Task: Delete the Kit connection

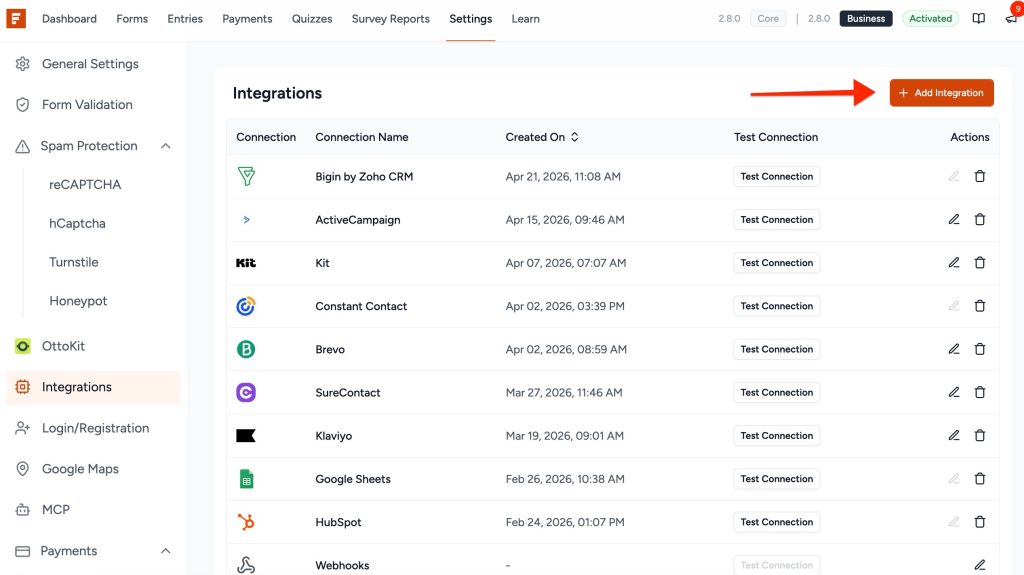Action: [x=980, y=263]
